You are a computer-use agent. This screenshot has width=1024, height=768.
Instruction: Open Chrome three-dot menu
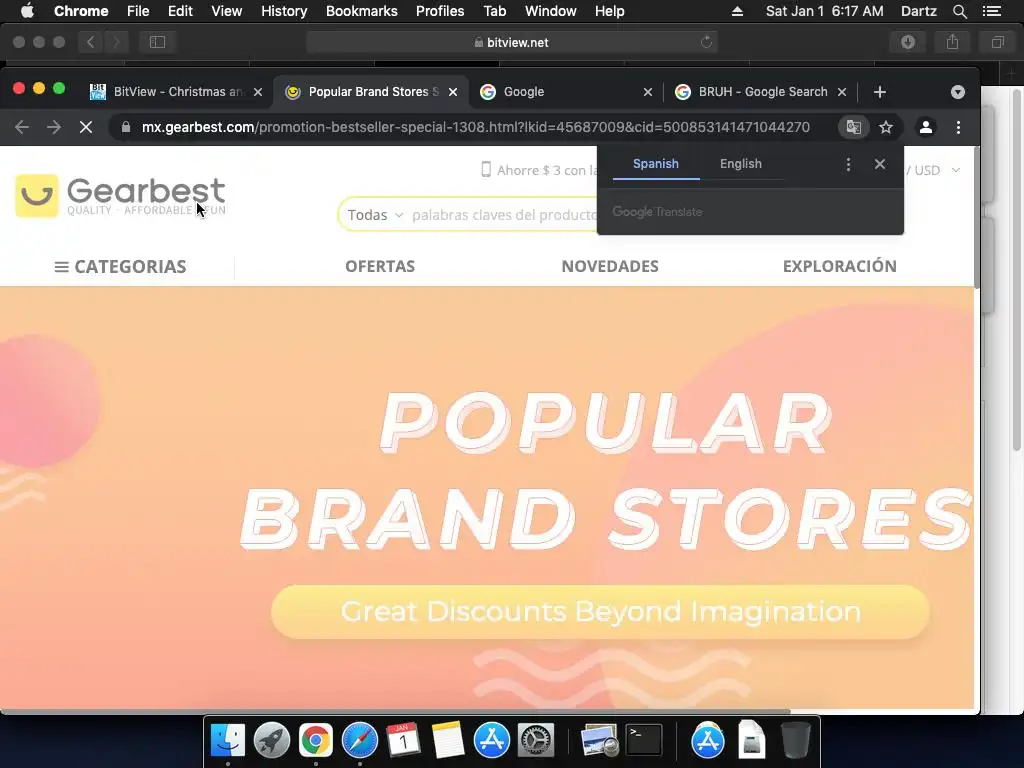tap(958, 127)
